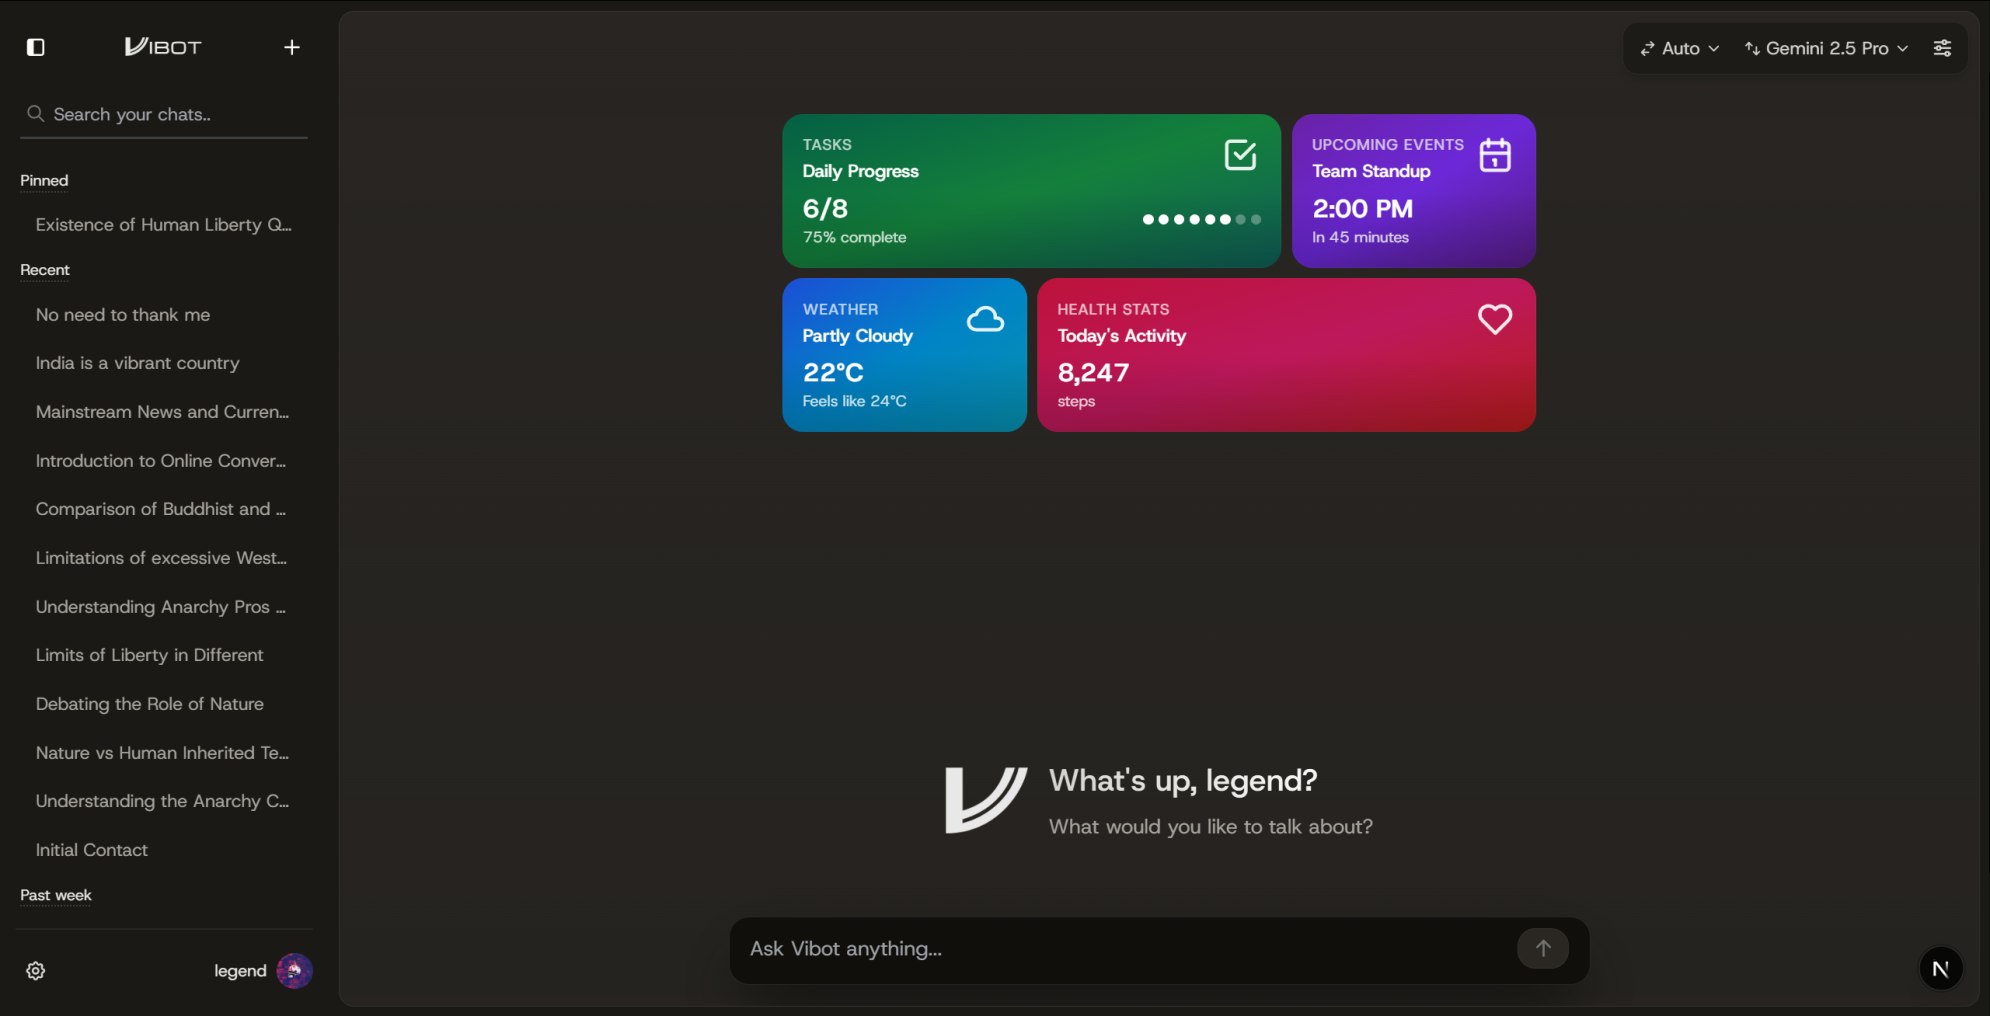
Task: Click the Pinned section heading
Action: coord(44,181)
